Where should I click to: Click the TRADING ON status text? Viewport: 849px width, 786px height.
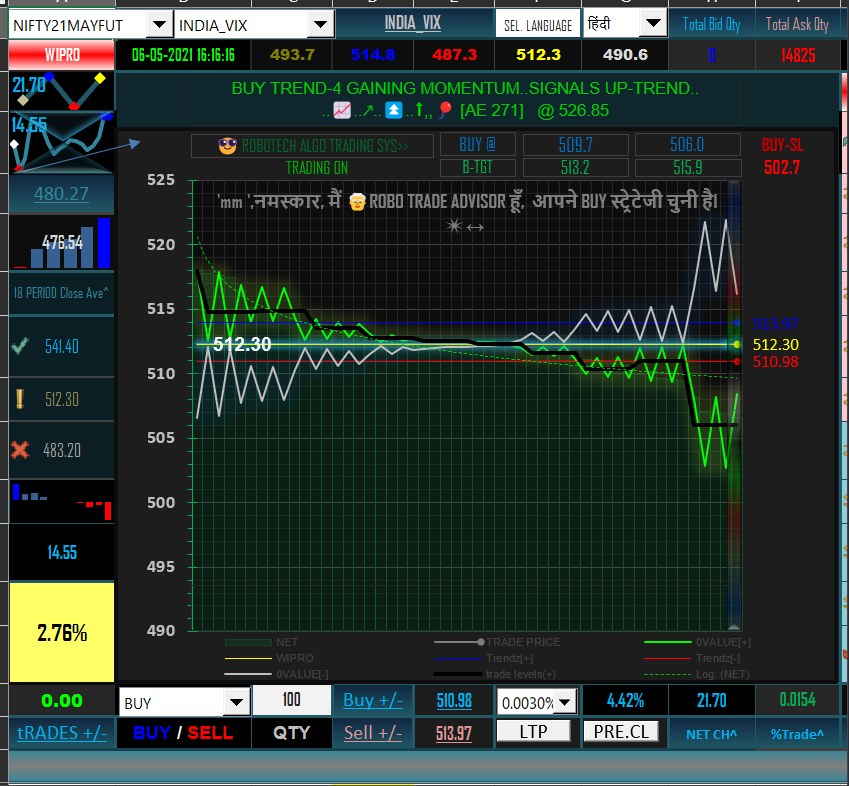click(x=317, y=168)
